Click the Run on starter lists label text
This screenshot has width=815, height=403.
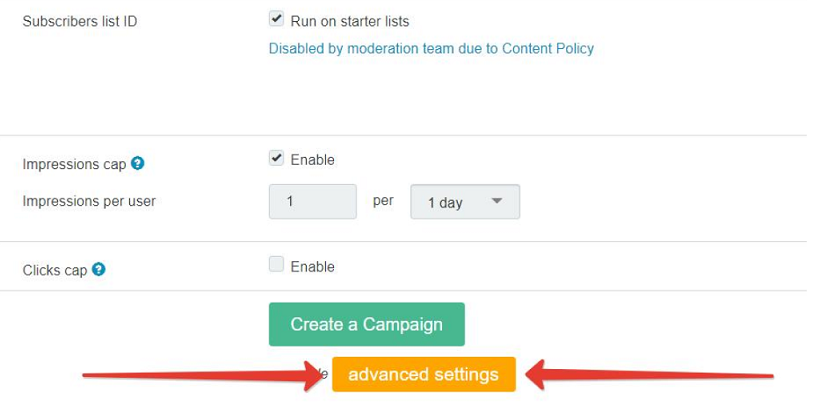(350, 21)
